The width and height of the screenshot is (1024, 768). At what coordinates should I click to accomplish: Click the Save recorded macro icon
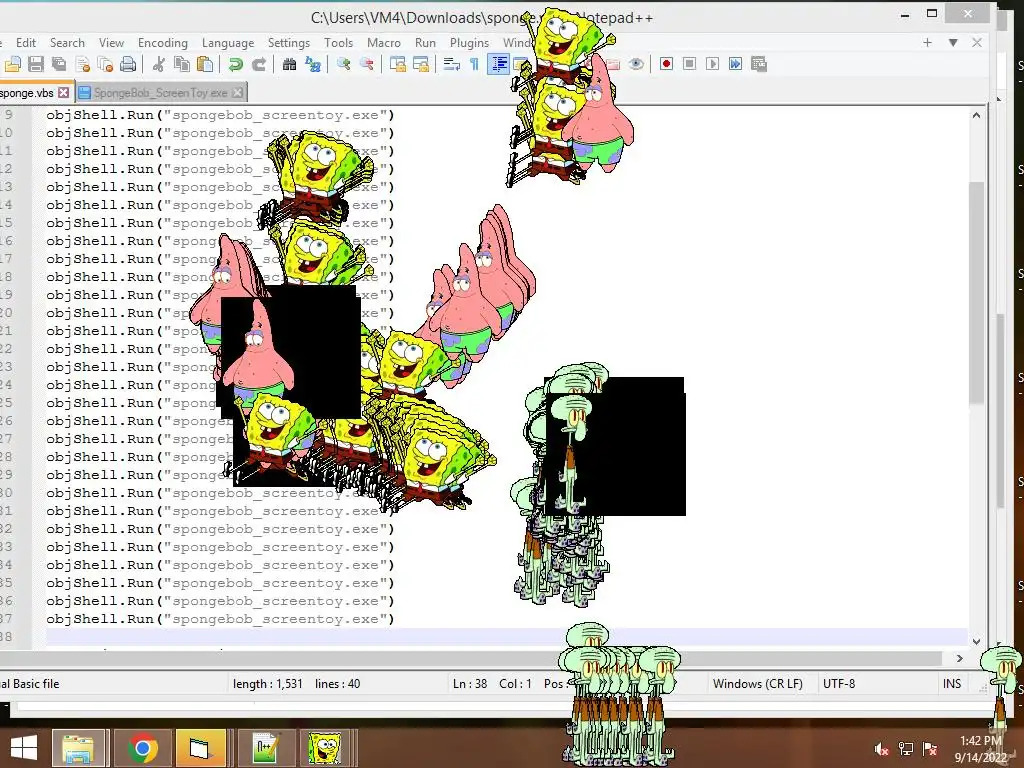coord(759,64)
